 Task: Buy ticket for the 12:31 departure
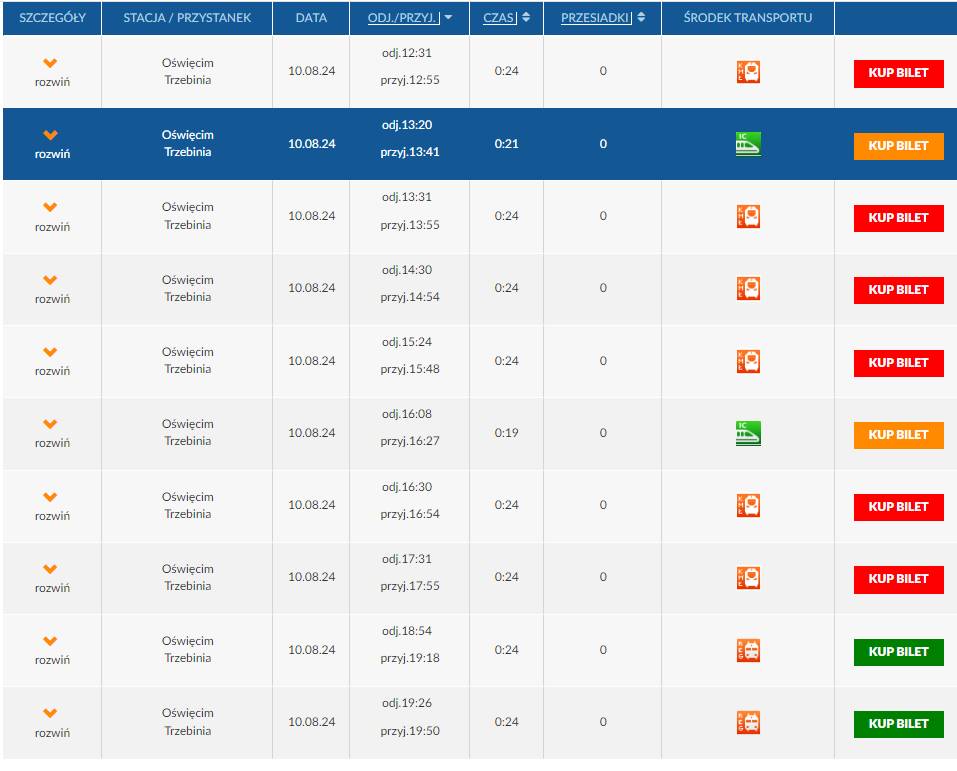coord(898,74)
